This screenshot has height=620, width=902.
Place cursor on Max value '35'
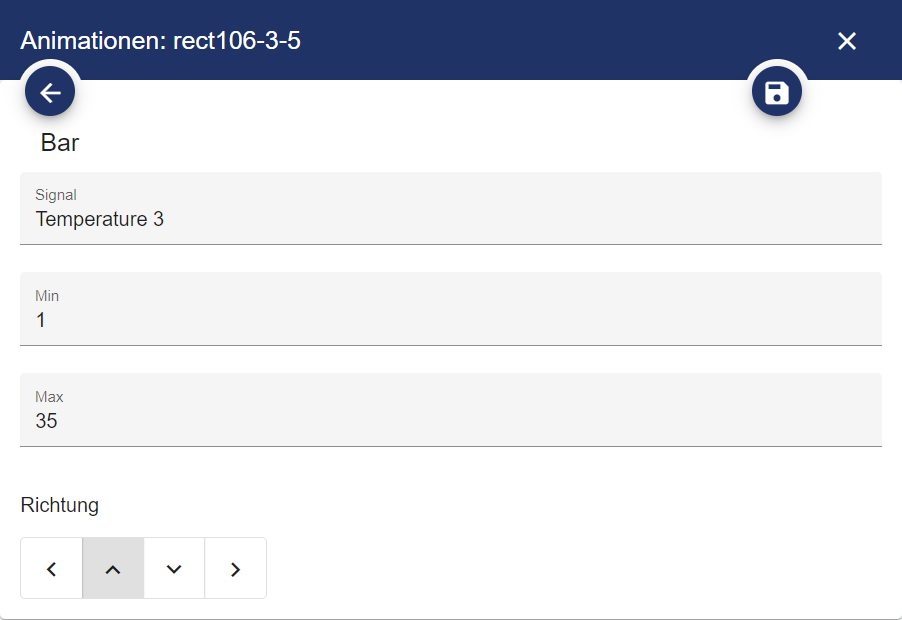46,421
